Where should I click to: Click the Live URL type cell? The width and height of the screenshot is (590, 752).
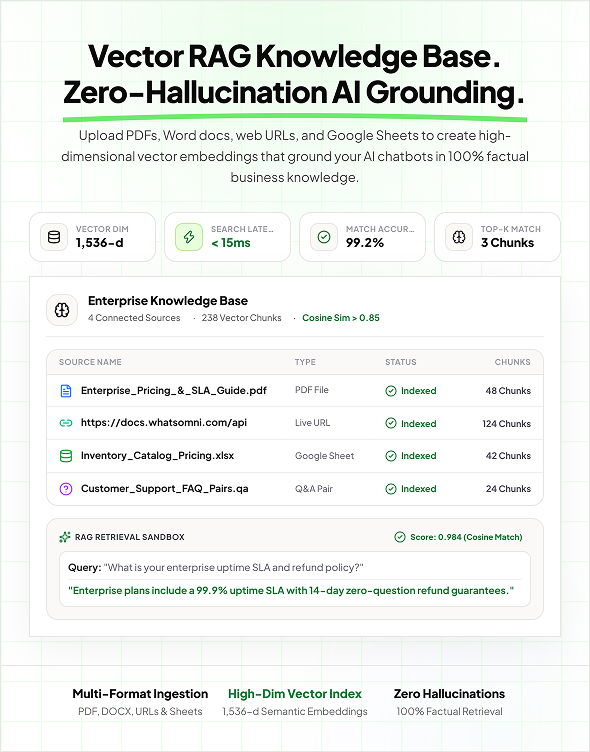pos(312,423)
